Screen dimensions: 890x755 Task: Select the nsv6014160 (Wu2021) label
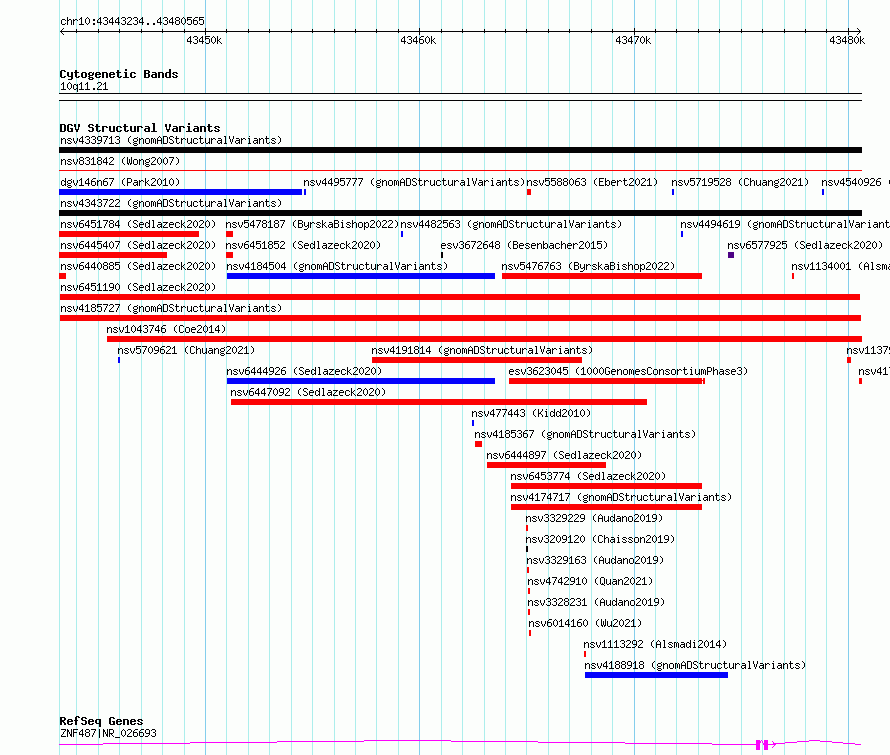(585, 623)
